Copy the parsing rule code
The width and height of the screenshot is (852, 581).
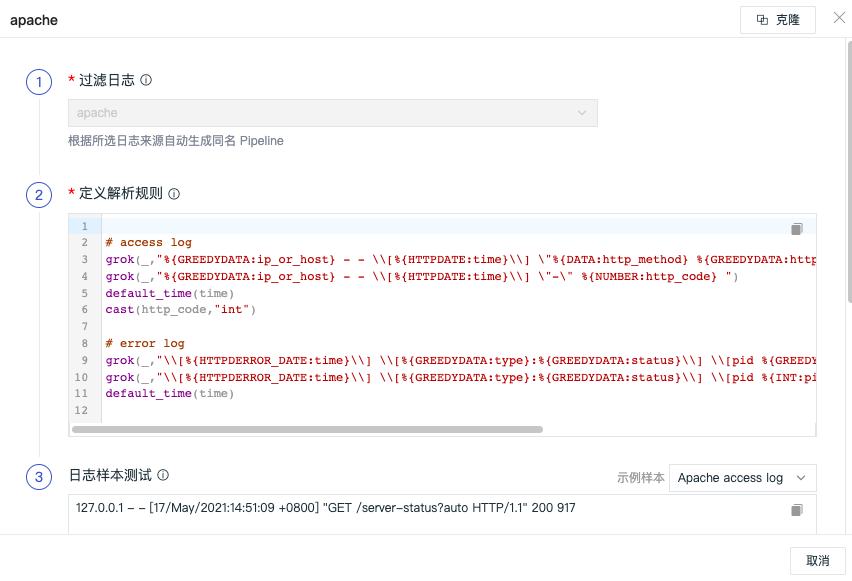797,229
